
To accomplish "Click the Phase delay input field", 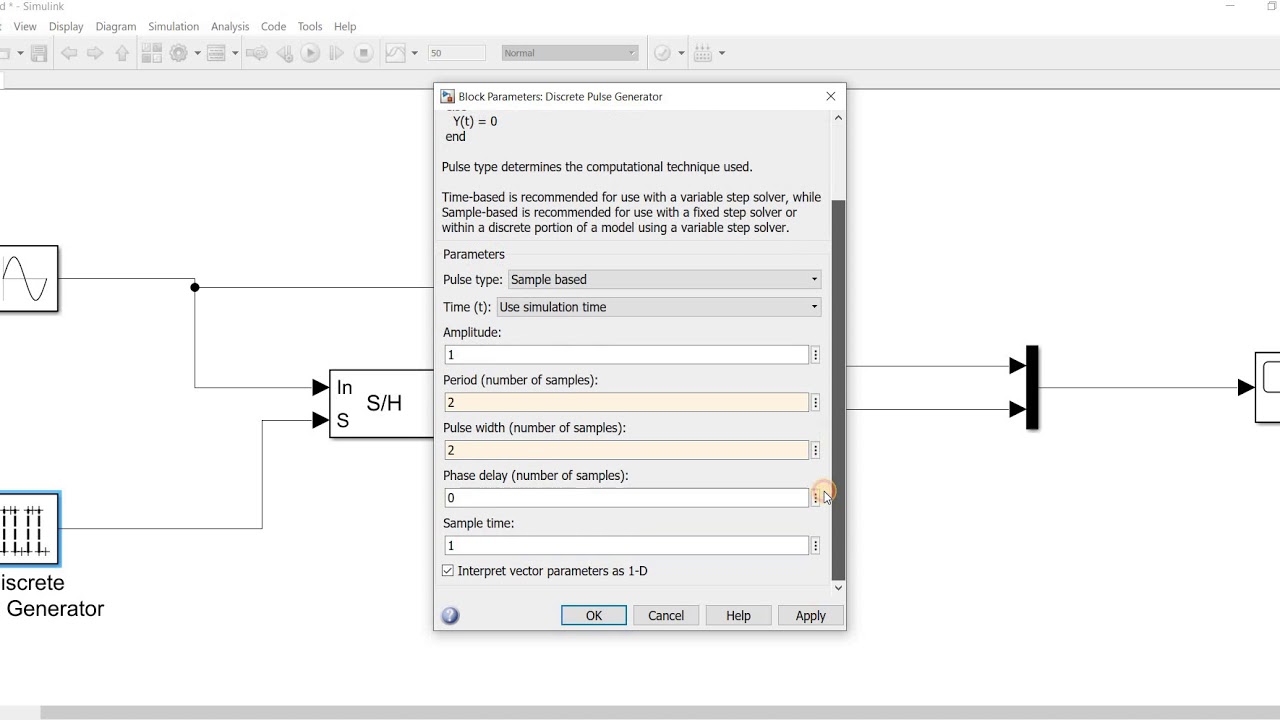I will click(626, 498).
